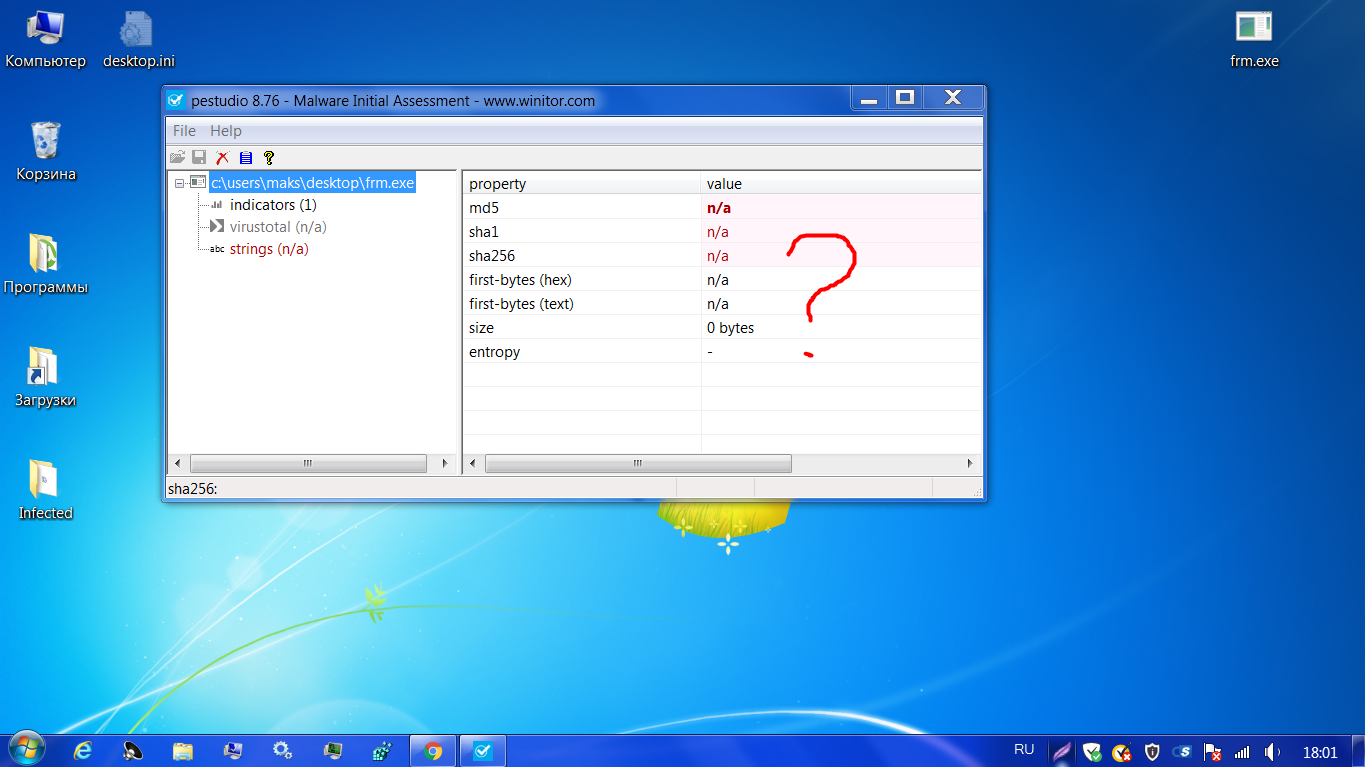Screen dimensions: 1365x767
Task: Select the Infected folder on the desktop
Action: (46, 491)
